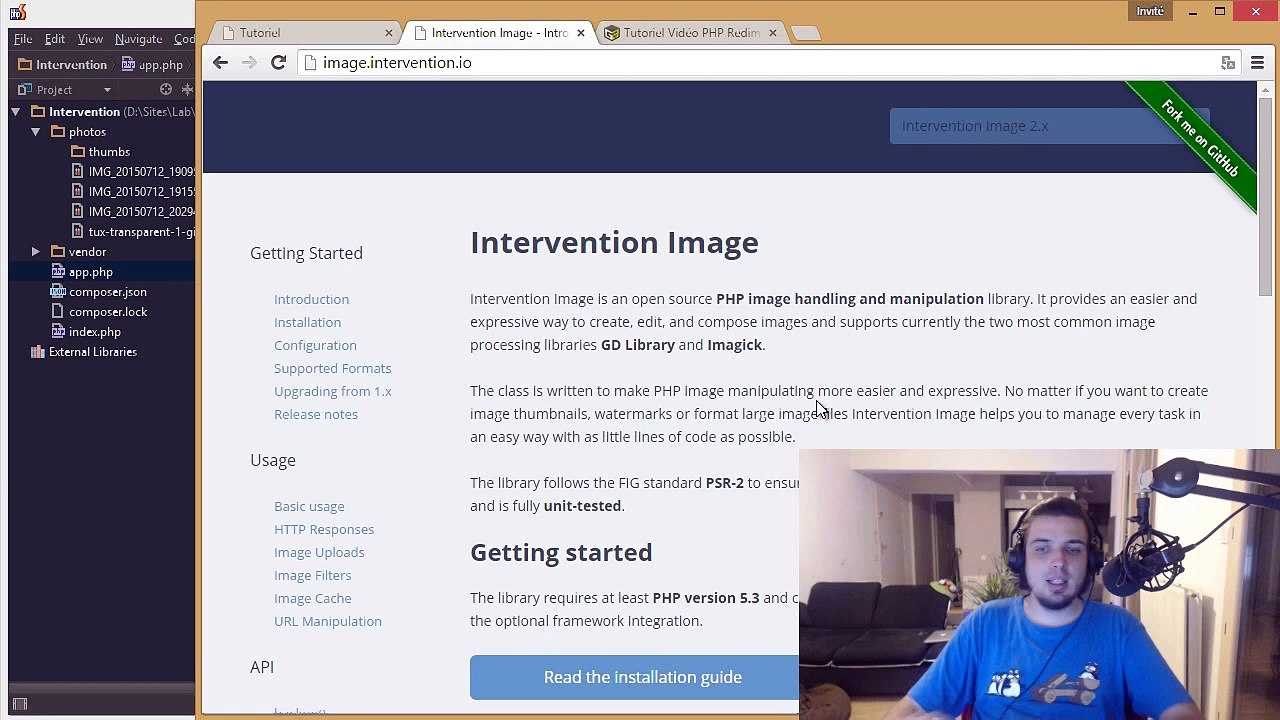Open the Image Filters link
This screenshot has width=1280, height=720.
click(x=312, y=575)
